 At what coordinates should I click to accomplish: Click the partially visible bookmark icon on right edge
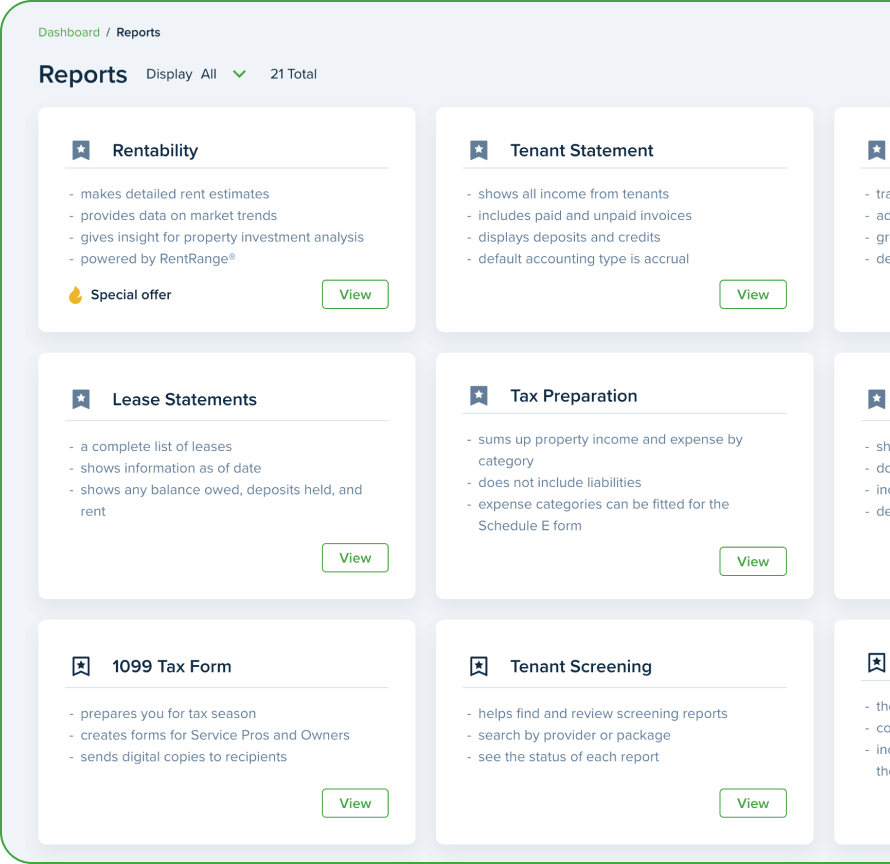(876, 149)
